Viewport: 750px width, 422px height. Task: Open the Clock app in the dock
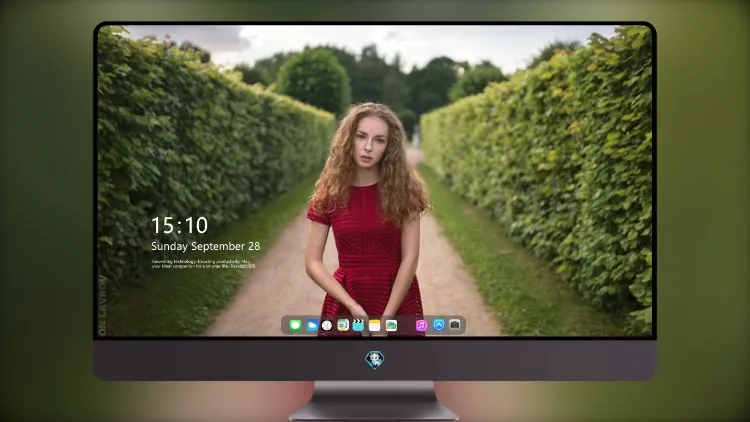coord(327,326)
